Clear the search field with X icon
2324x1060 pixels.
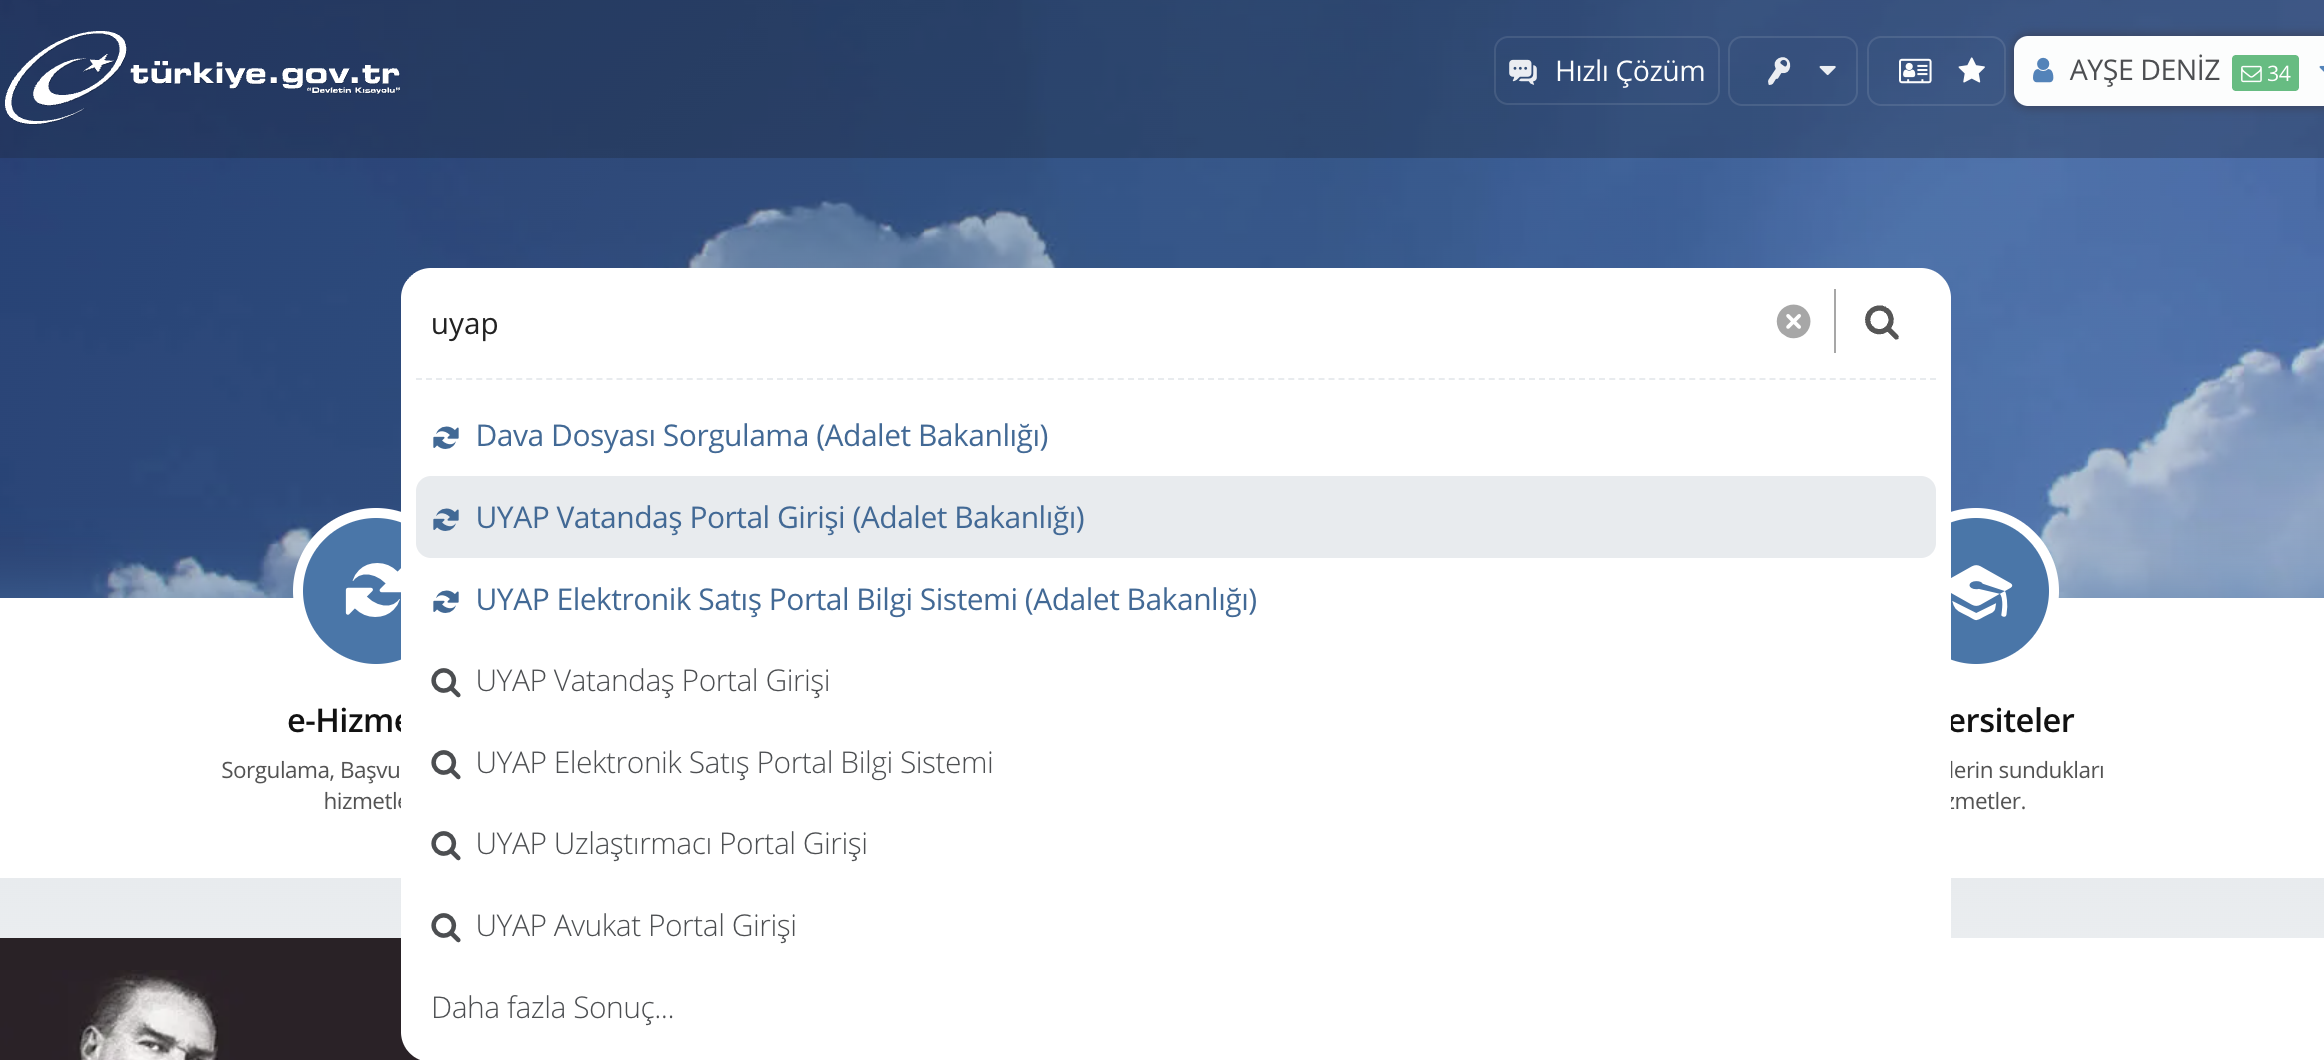1793,322
